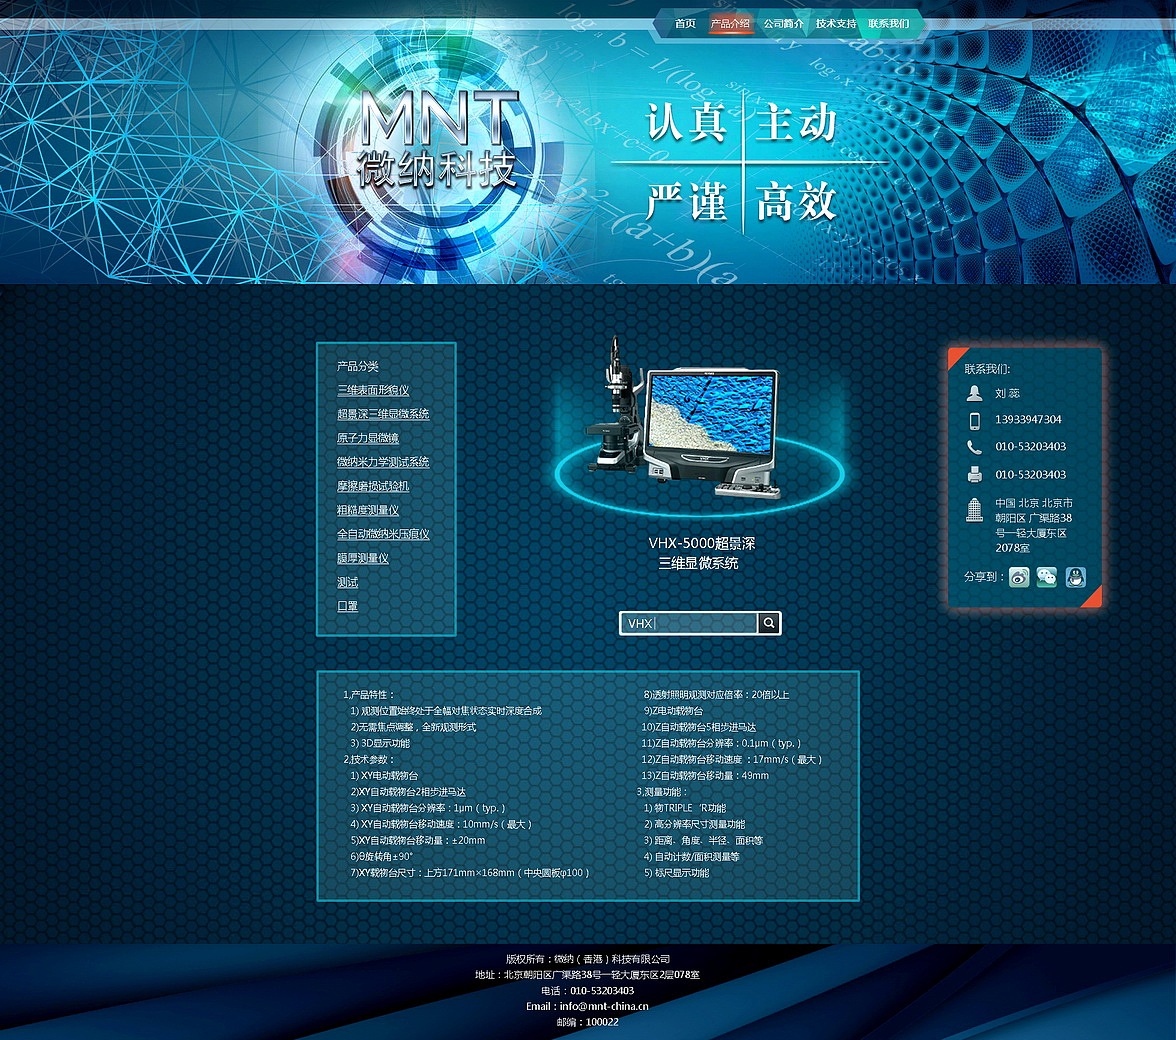Open 微纳米力学测试系统 category link

382,462
